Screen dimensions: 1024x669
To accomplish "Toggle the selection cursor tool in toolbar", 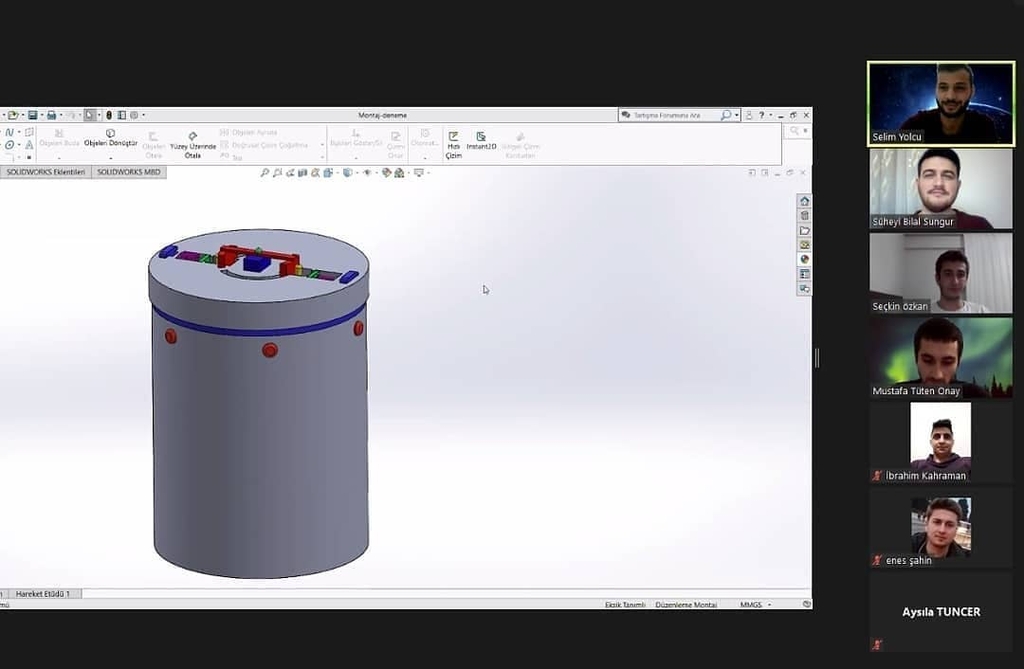I will tap(90, 115).
